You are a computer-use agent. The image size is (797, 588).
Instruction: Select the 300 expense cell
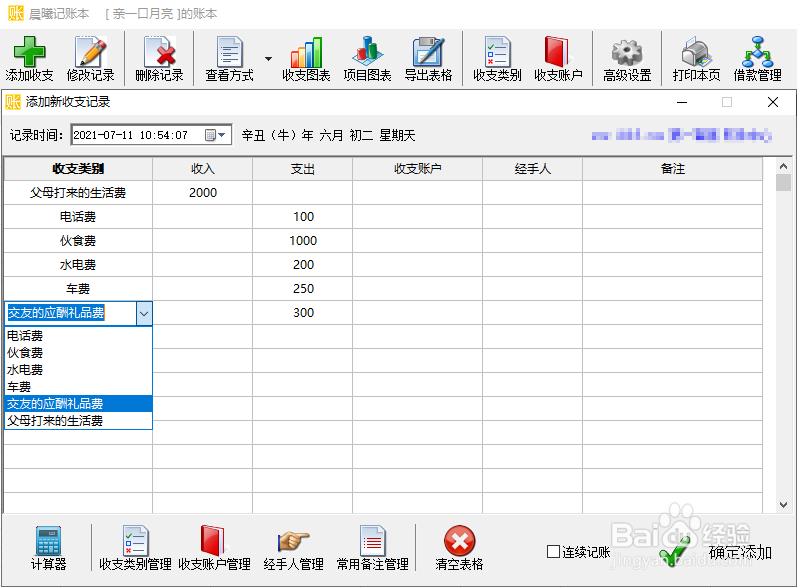click(302, 313)
